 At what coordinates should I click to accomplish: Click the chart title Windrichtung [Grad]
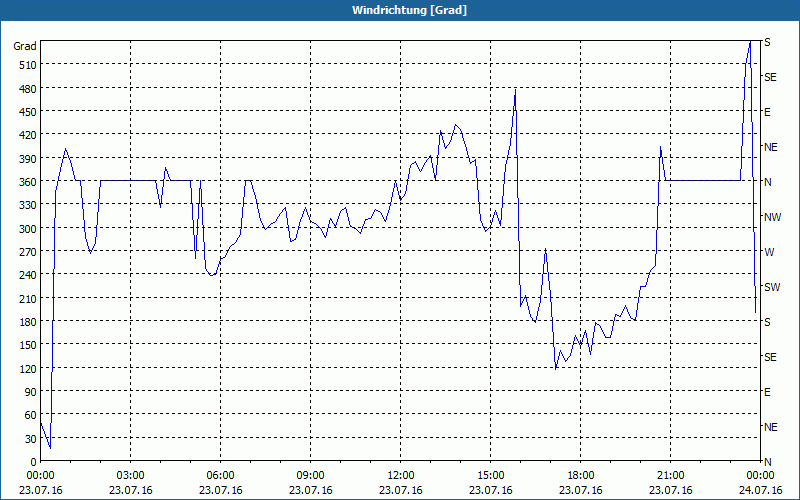pos(409,10)
